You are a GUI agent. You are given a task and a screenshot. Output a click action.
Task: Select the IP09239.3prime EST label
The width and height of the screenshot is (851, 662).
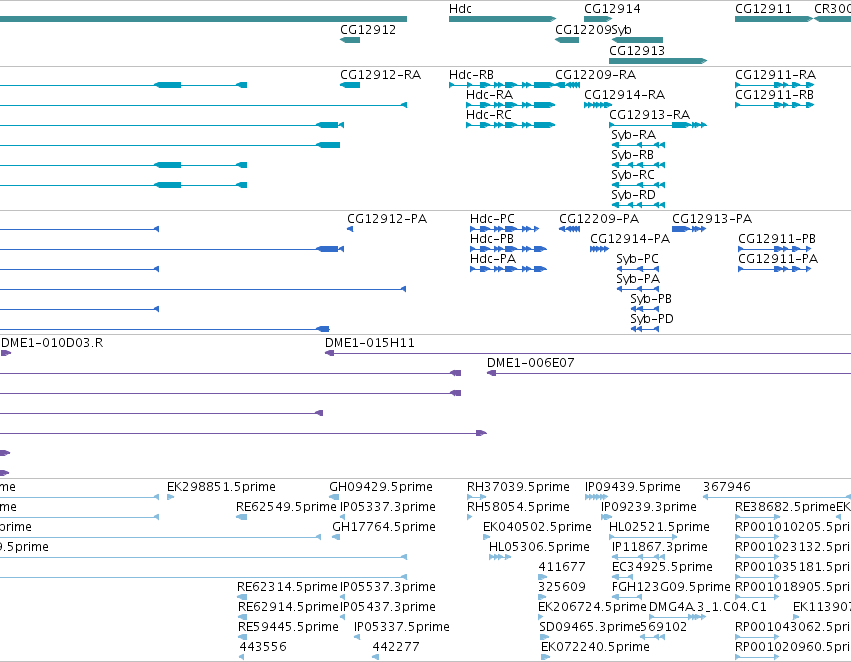(x=649, y=507)
